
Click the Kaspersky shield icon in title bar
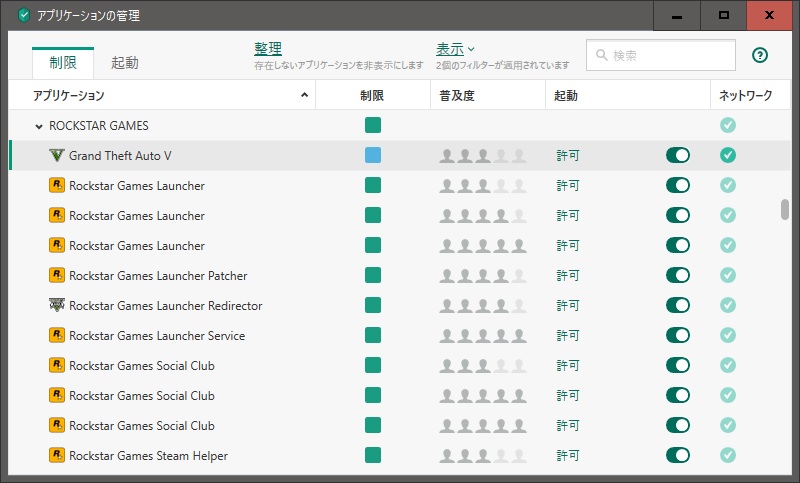23,15
